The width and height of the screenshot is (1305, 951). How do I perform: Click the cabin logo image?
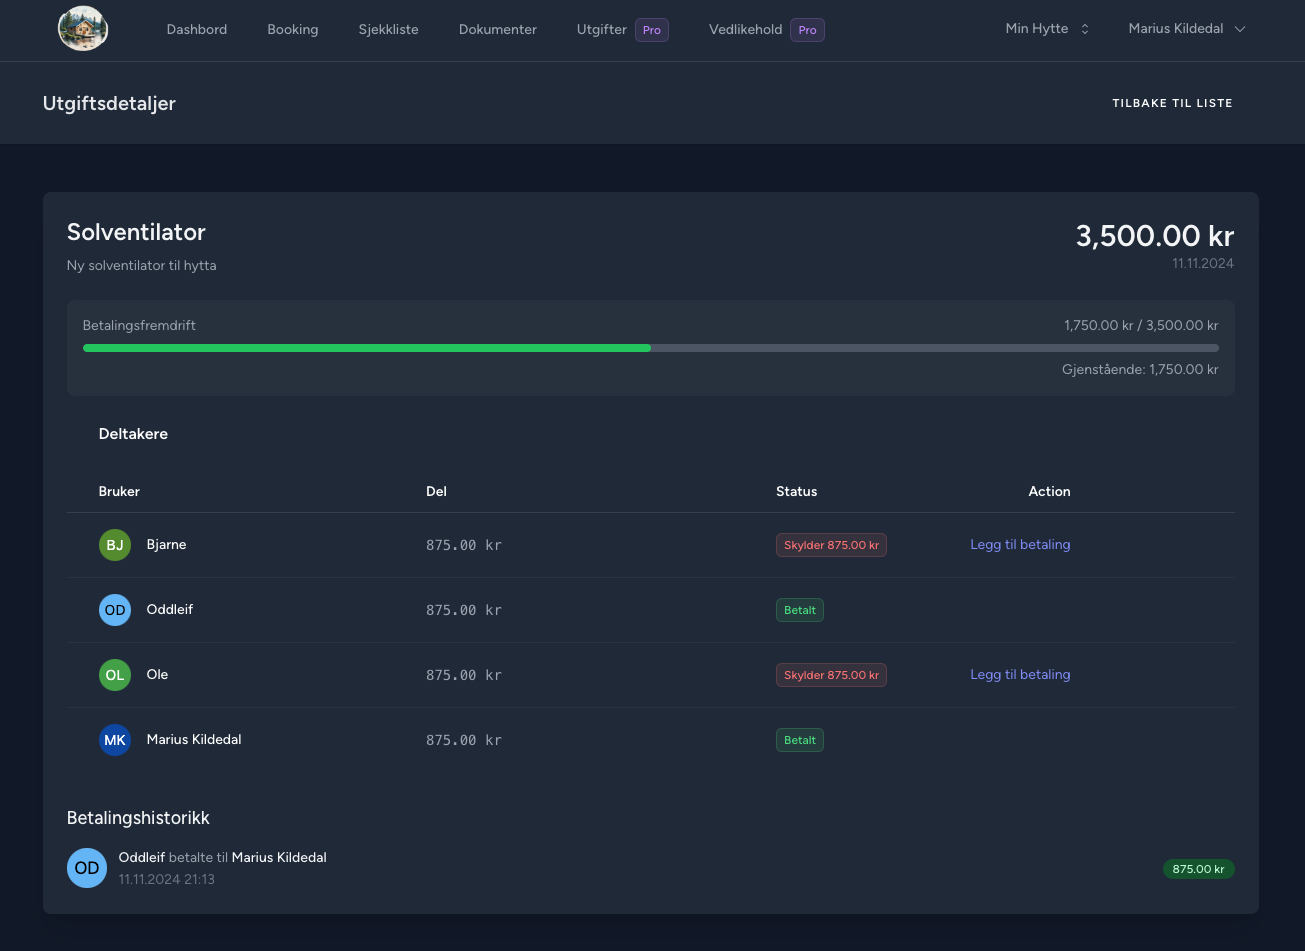[x=83, y=29]
